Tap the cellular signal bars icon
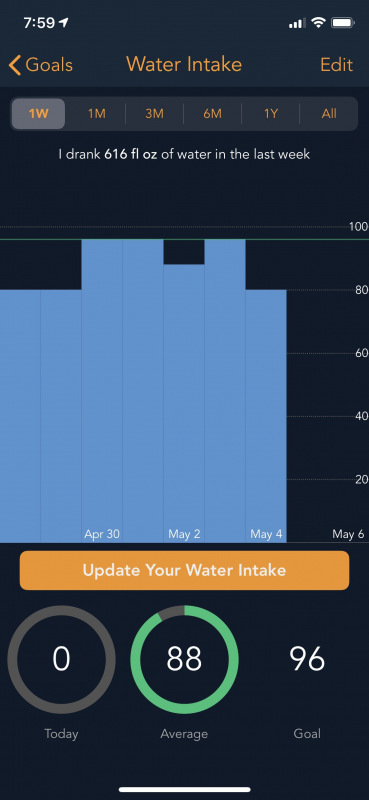This screenshot has width=369, height=800. pos(297,23)
